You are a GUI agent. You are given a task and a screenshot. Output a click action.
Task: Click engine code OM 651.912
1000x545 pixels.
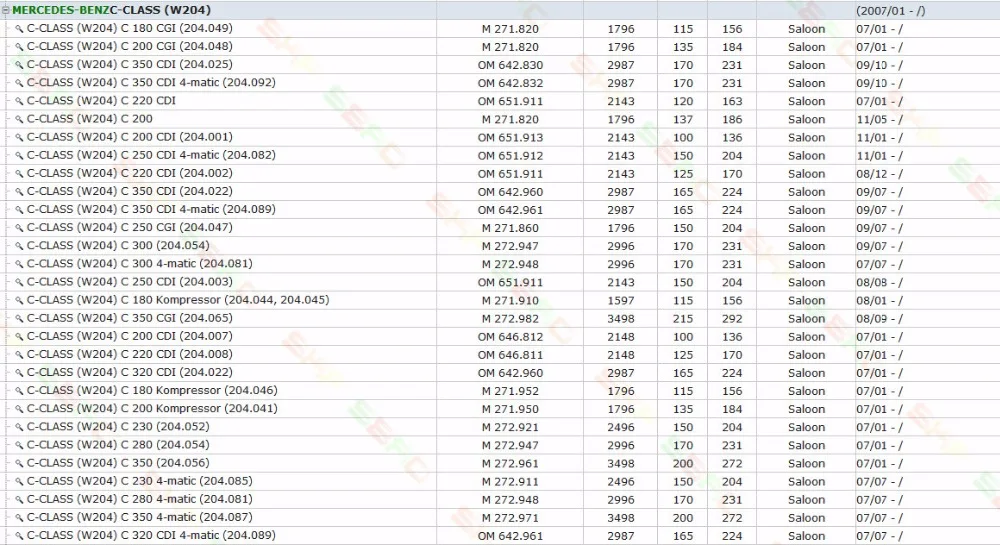510,156
